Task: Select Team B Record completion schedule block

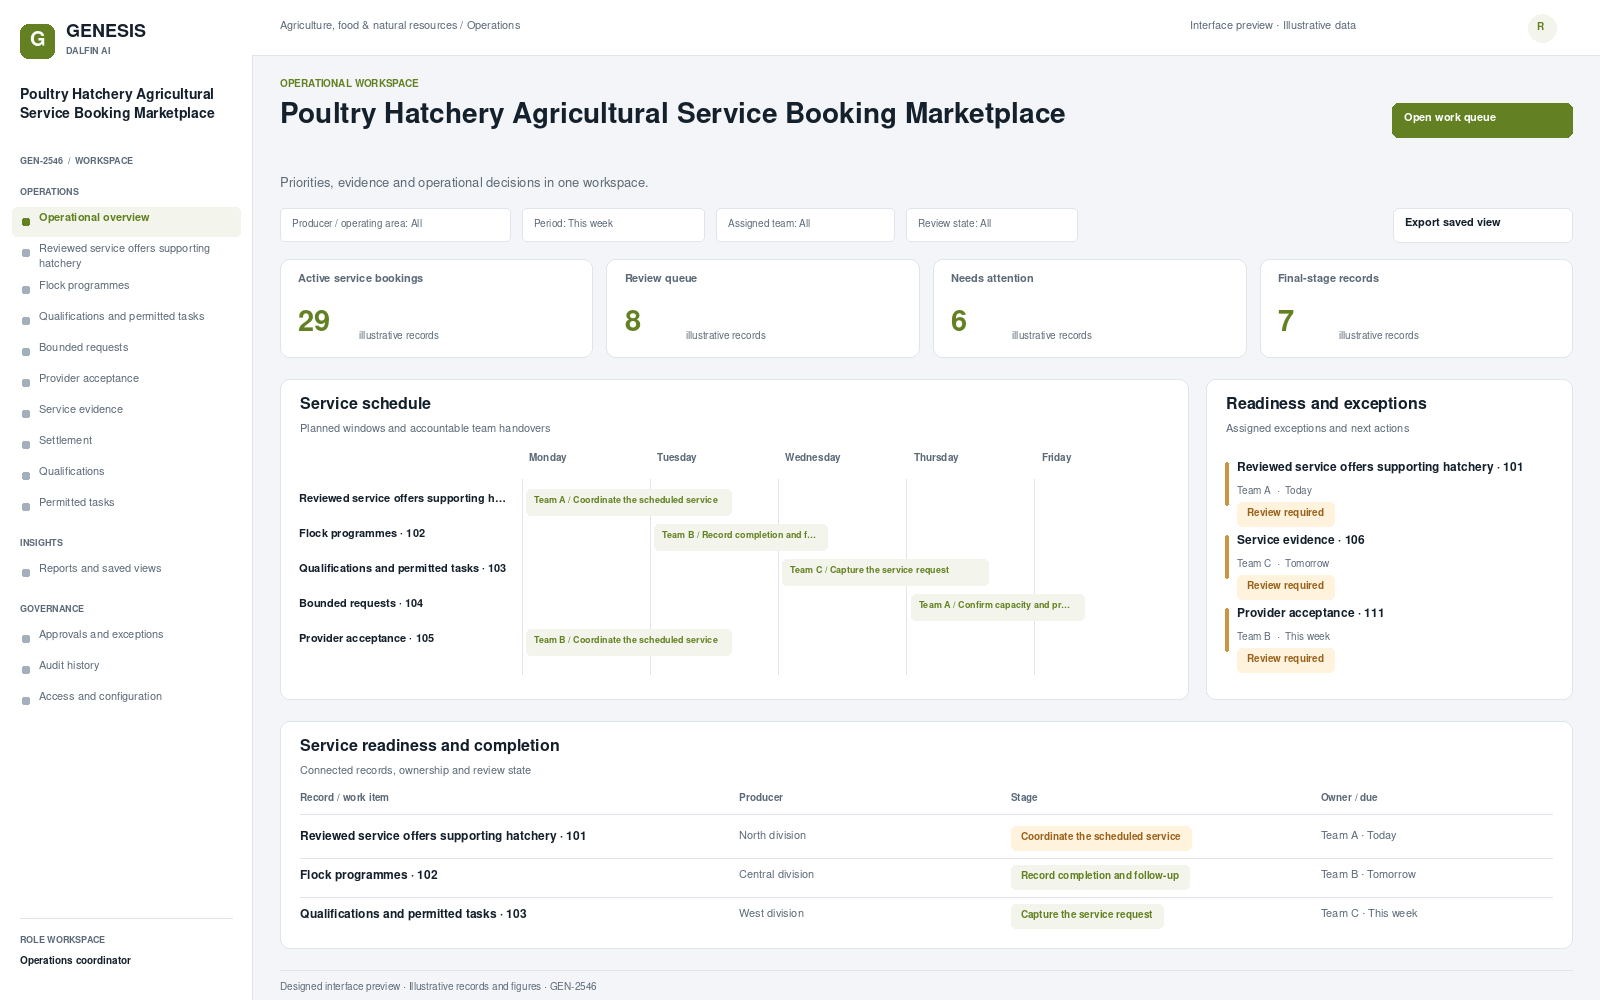Action: click(x=741, y=536)
